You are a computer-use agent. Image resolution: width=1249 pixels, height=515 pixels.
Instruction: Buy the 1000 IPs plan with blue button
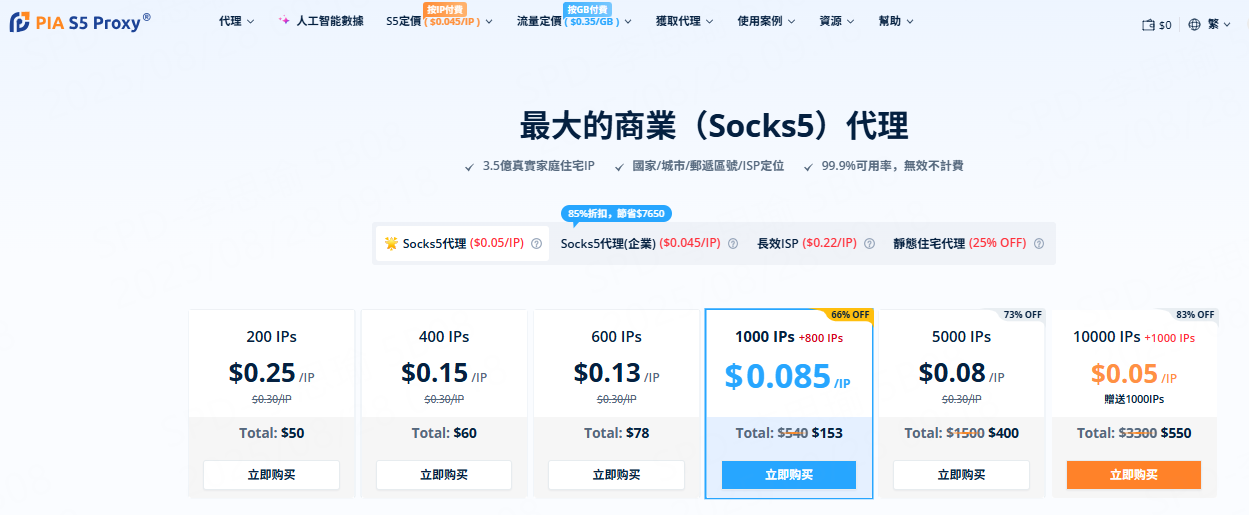click(789, 475)
